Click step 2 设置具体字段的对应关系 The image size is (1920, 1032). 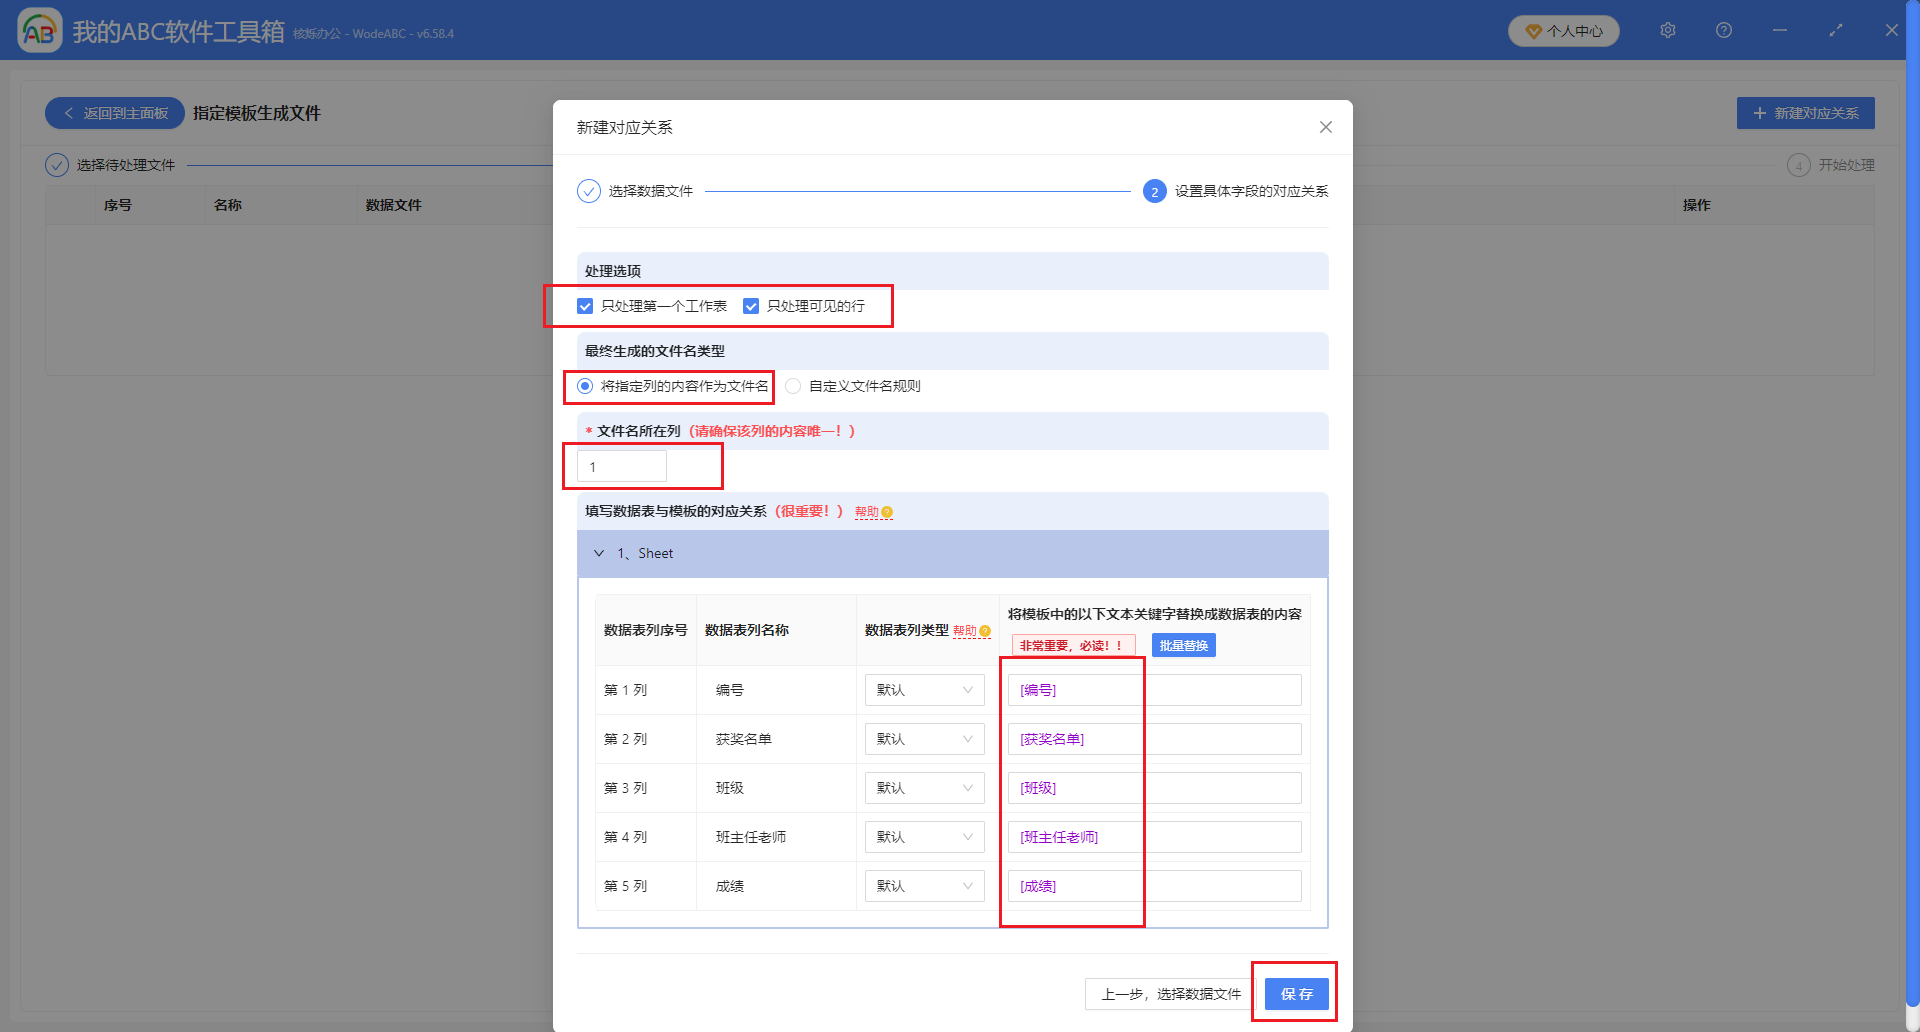coord(1155,190)
